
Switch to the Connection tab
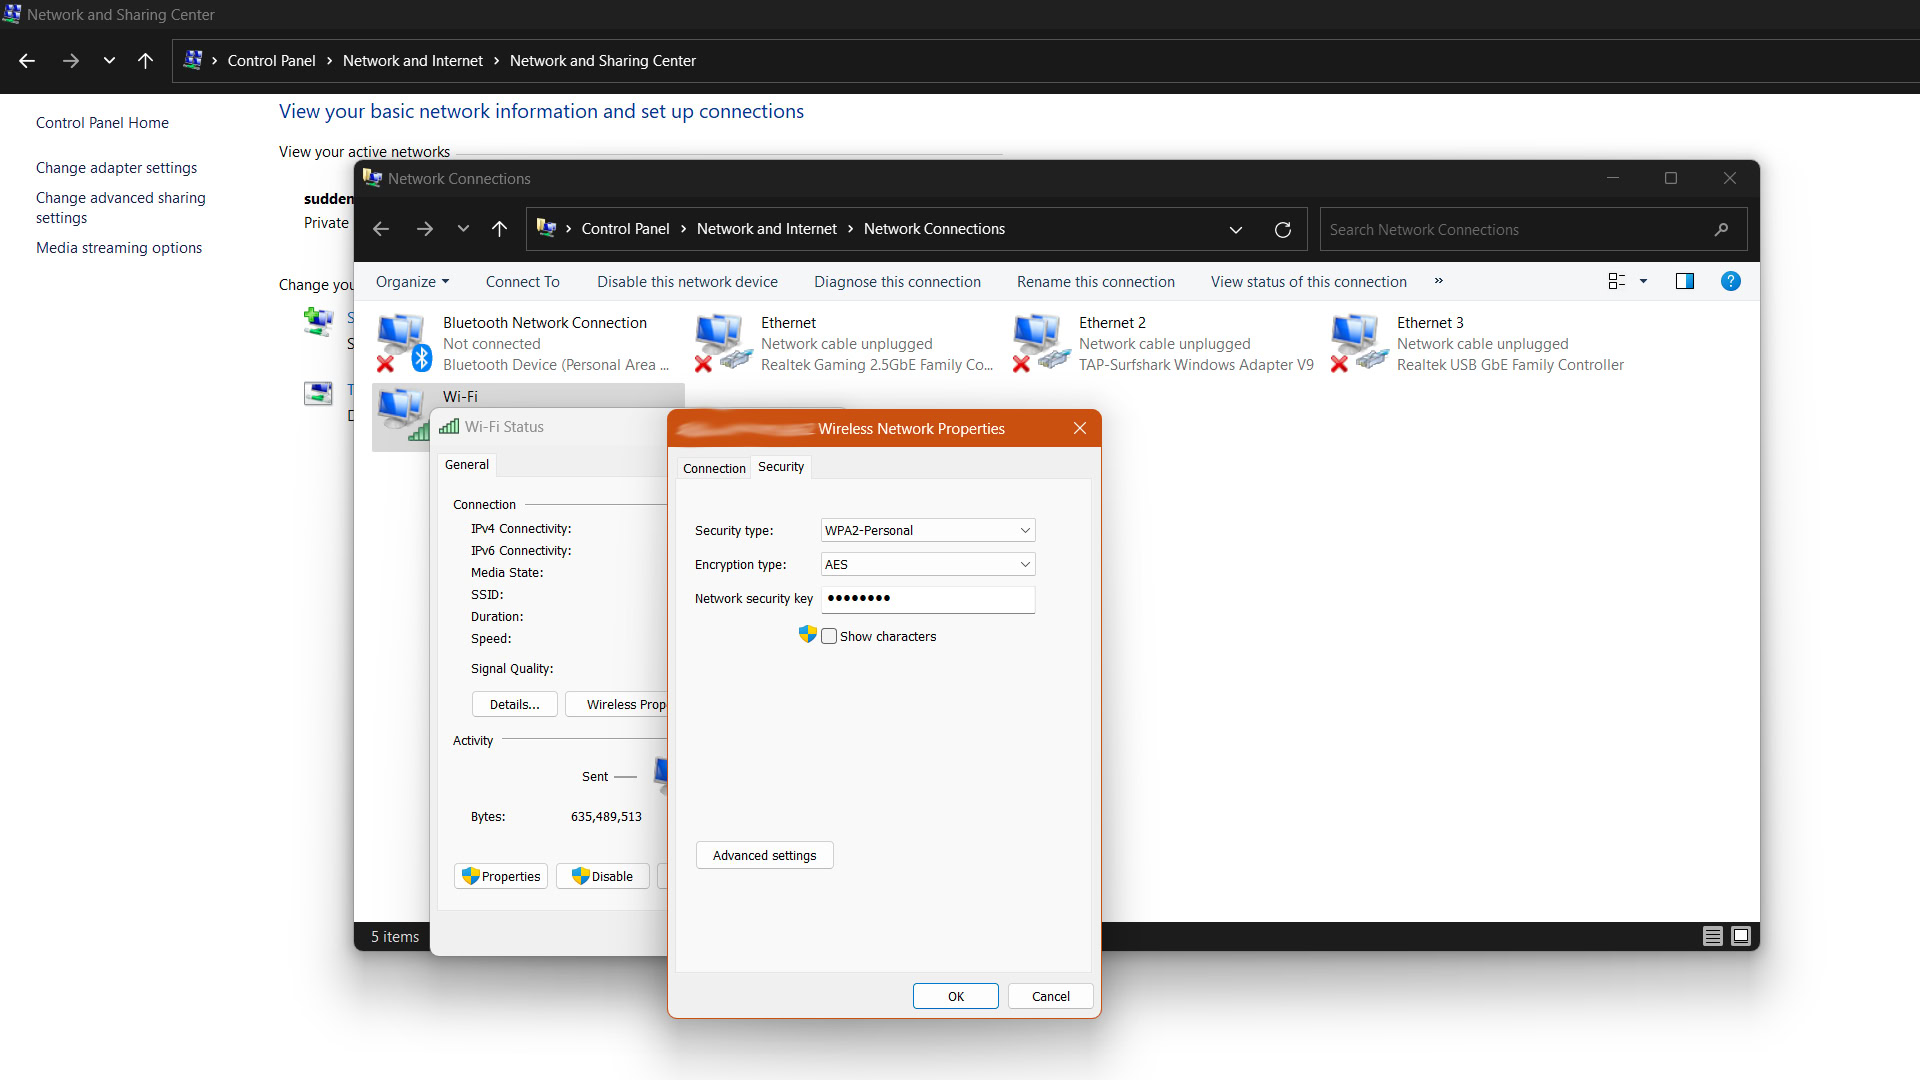click(714, 468)
